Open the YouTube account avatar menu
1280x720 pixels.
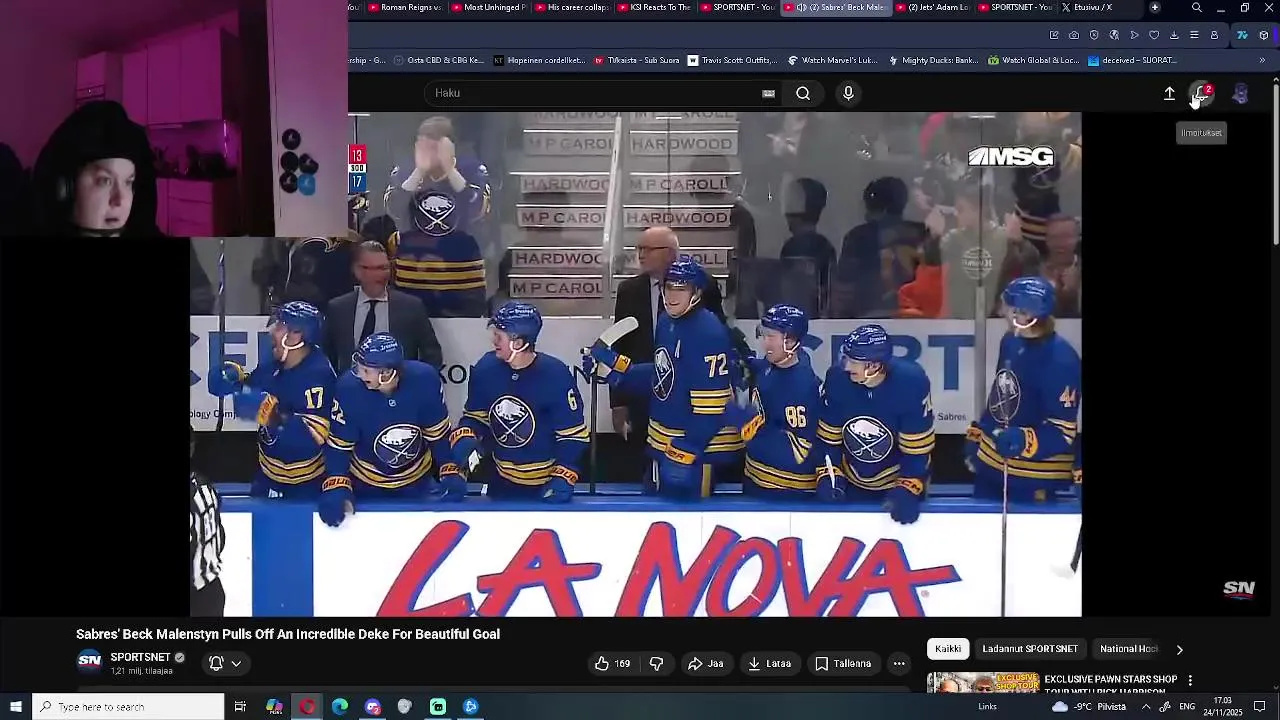tap(1240, 93)
